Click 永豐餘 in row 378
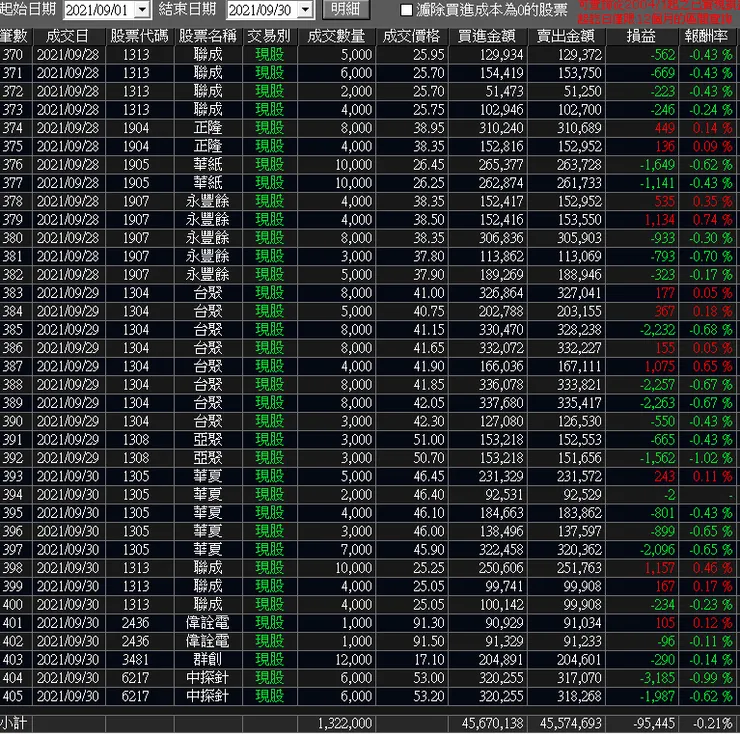The image size is (740, 734). coord(208,201)
